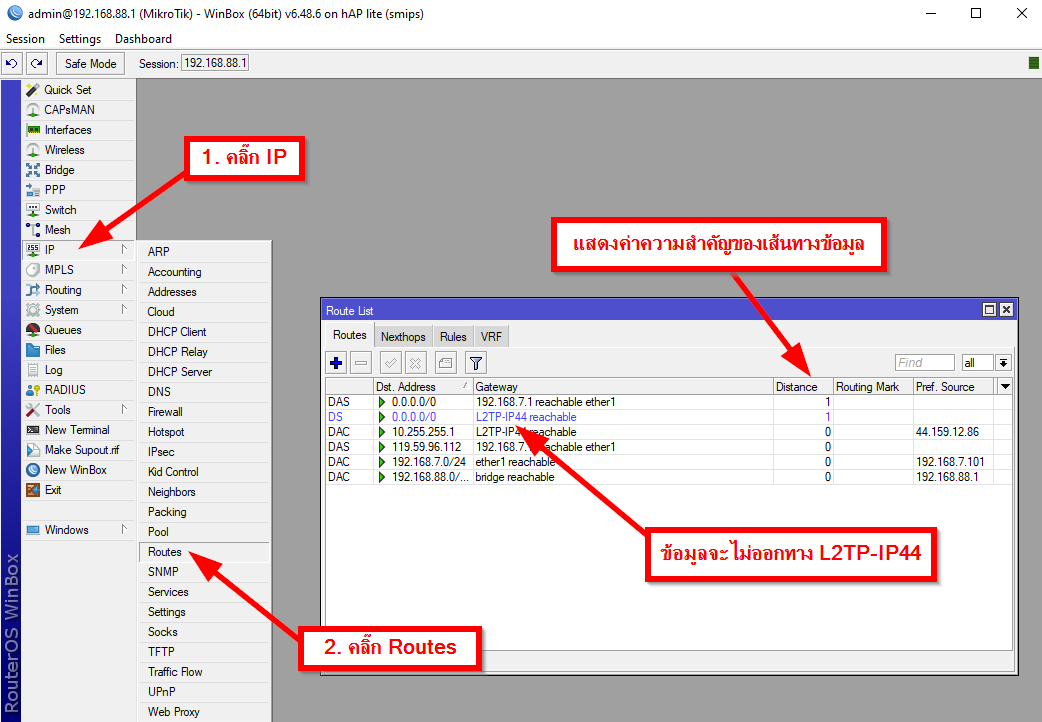Screen dimensions: 1042x722
Task: Expand the MPLS submenu
Action: click(78, 269)
